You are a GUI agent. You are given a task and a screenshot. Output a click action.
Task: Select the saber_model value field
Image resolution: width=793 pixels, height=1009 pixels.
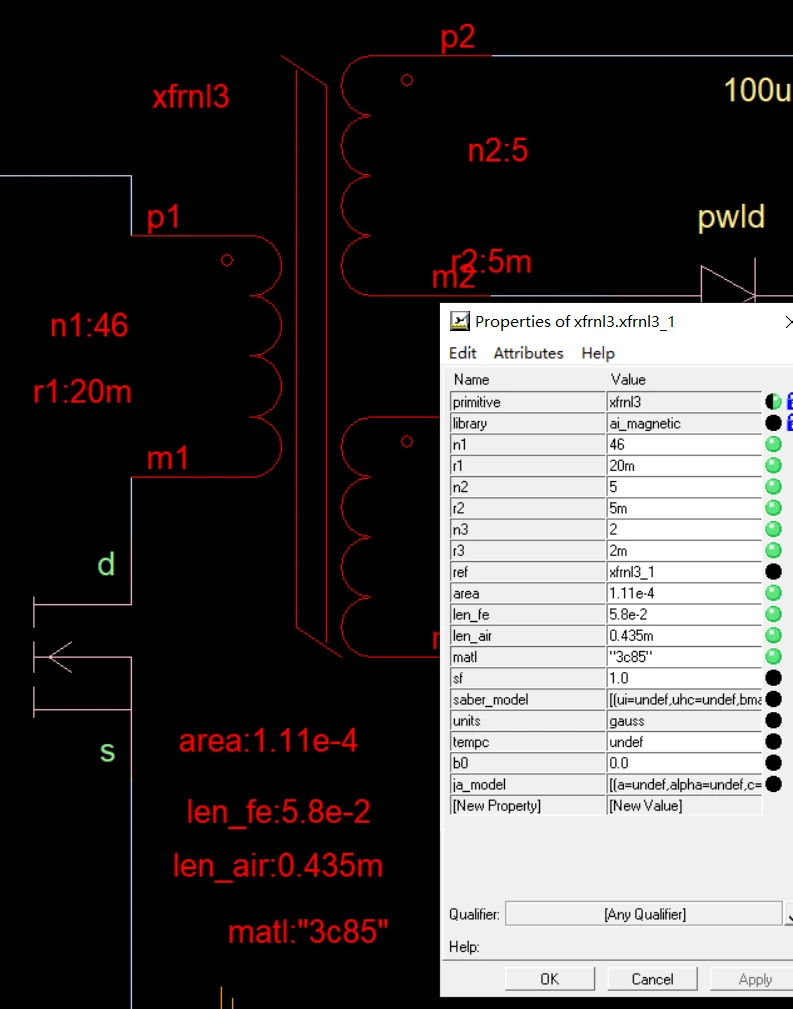tap(684, 699)
